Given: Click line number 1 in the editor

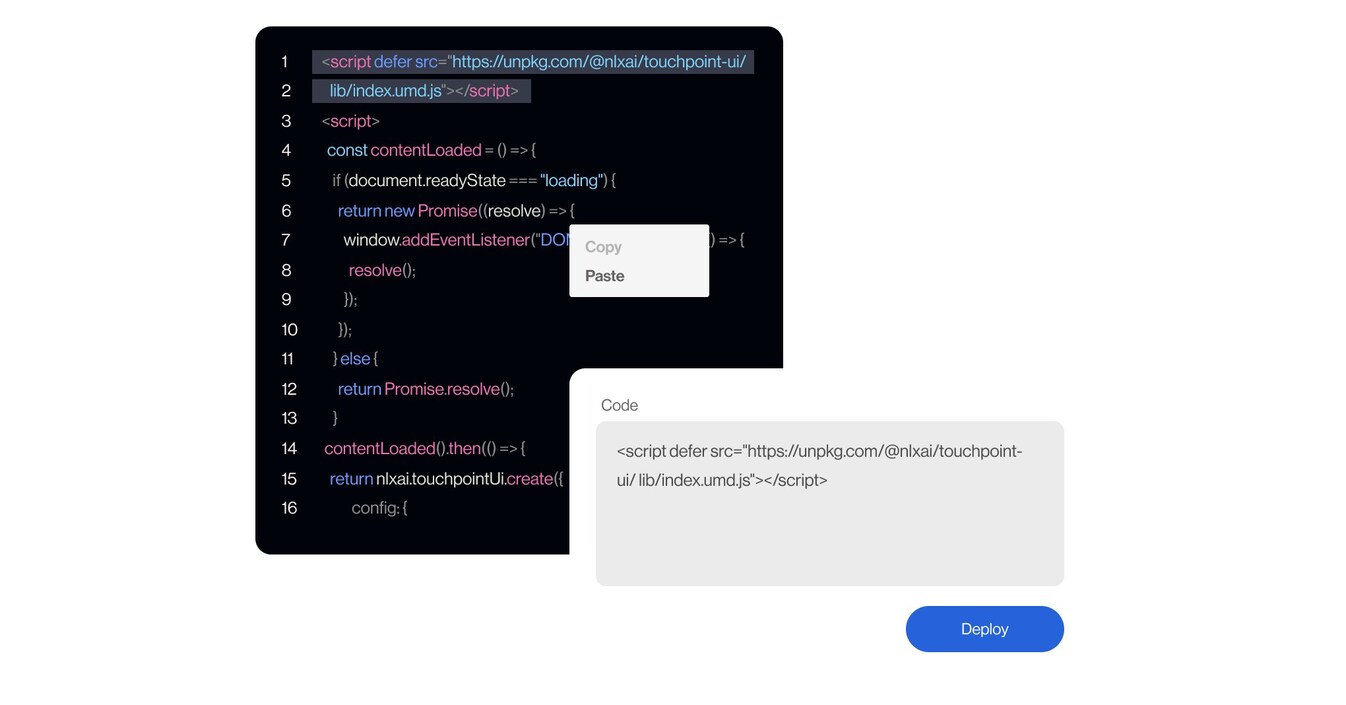Looking at the screenshot, I should (x=284, y=61).
